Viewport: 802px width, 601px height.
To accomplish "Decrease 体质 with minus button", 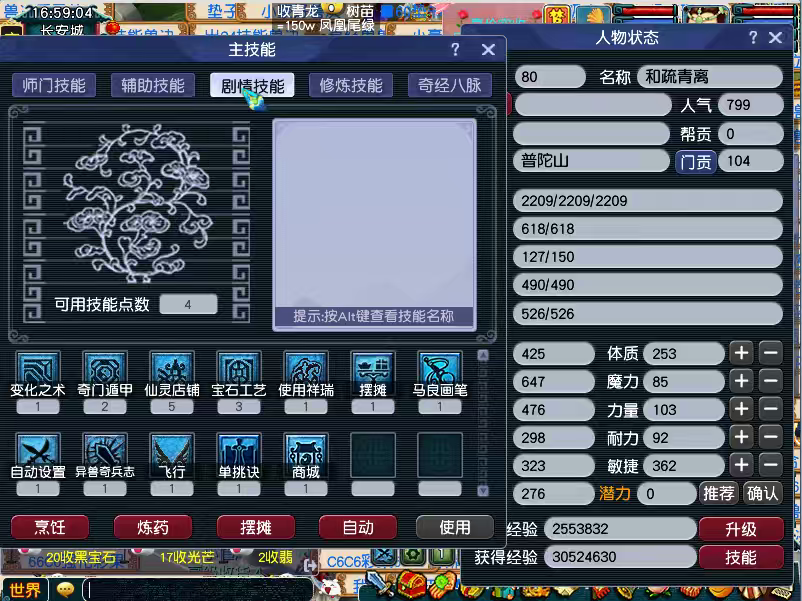I will (771, 353).
